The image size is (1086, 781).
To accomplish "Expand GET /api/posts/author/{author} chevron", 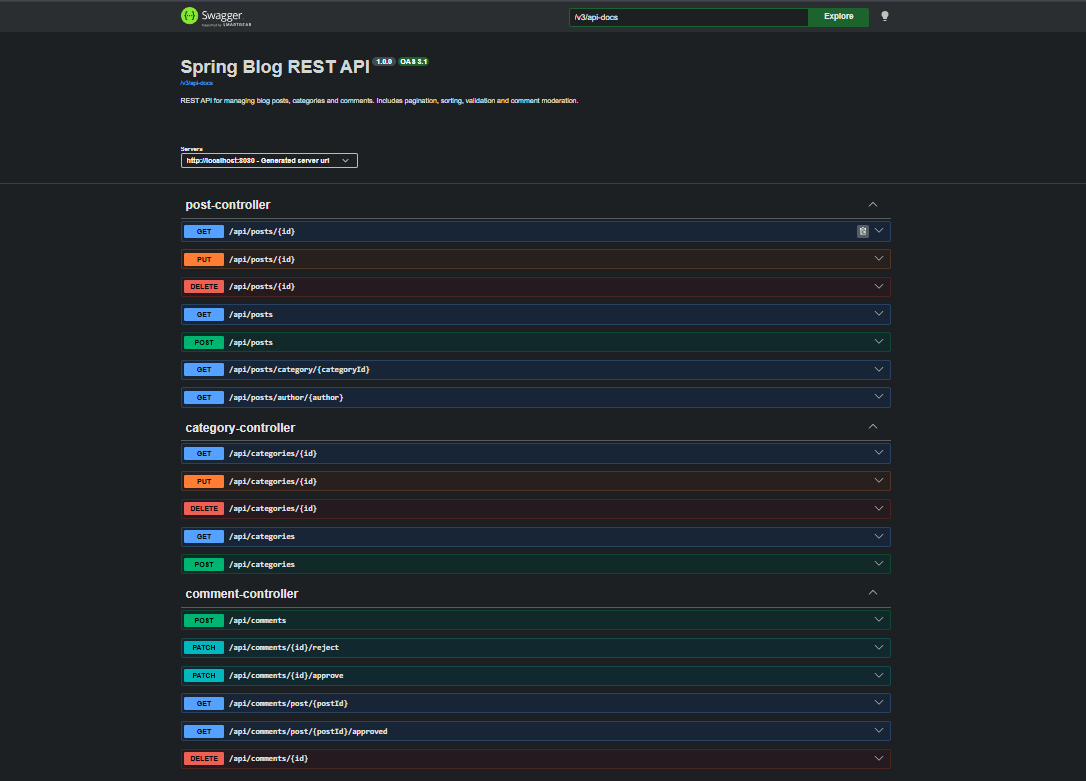I will point(879,397).
